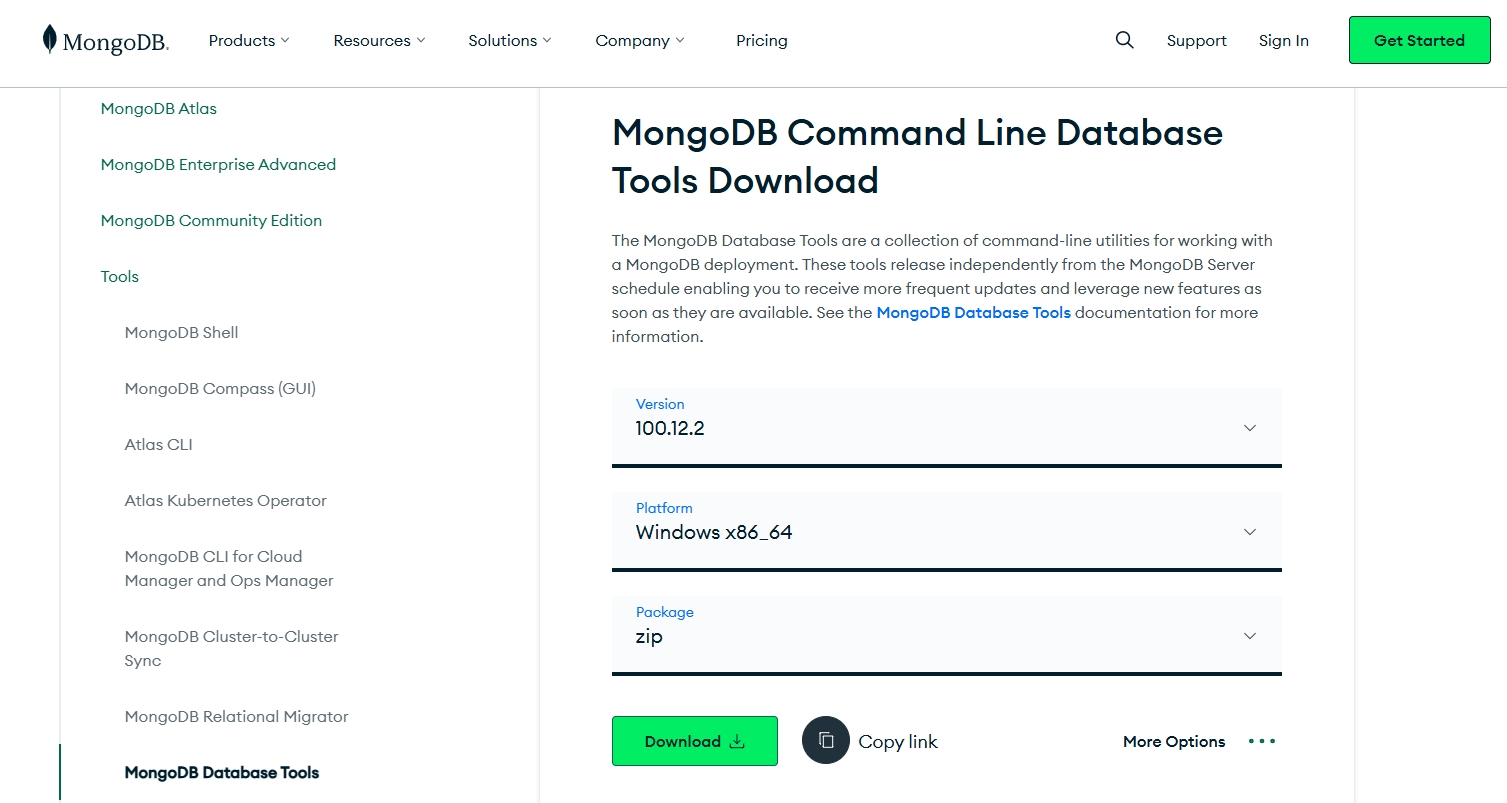1507x803 pixels.
Task: Click the Package dropdown chevron arrow
Action: [x=1249, y=636]
